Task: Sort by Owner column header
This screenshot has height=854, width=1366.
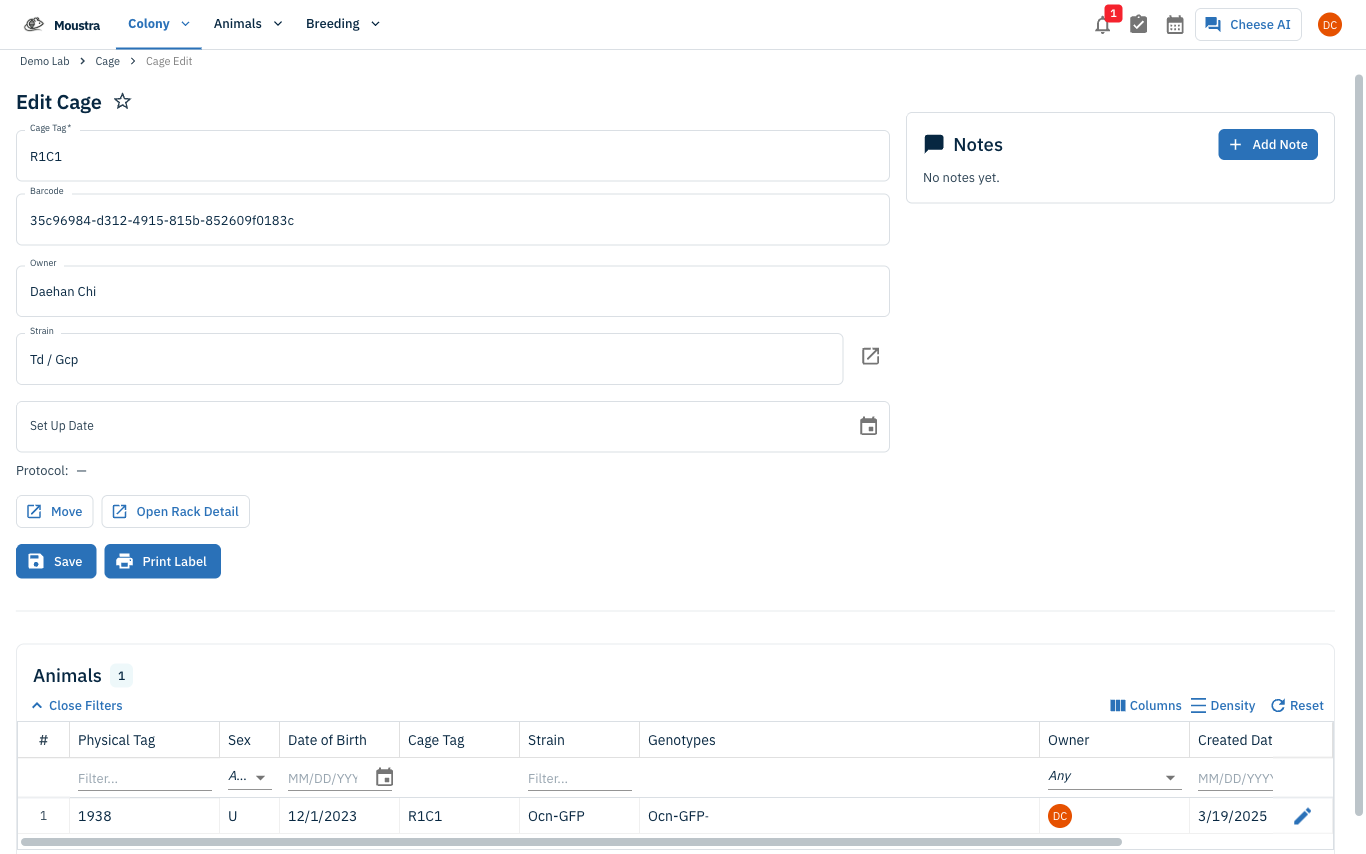Action: pyautogui.click(x=1113, y=740)
